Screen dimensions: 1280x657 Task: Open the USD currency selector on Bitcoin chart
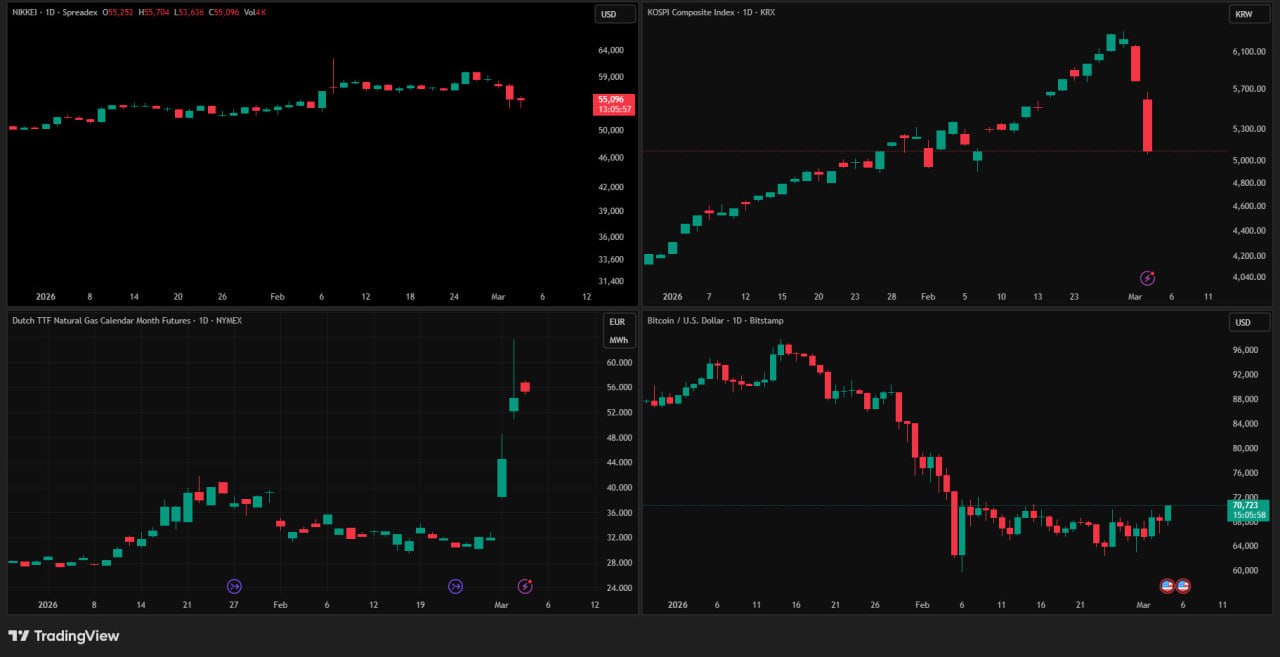pyautogui.click(x=1243, y=322)
